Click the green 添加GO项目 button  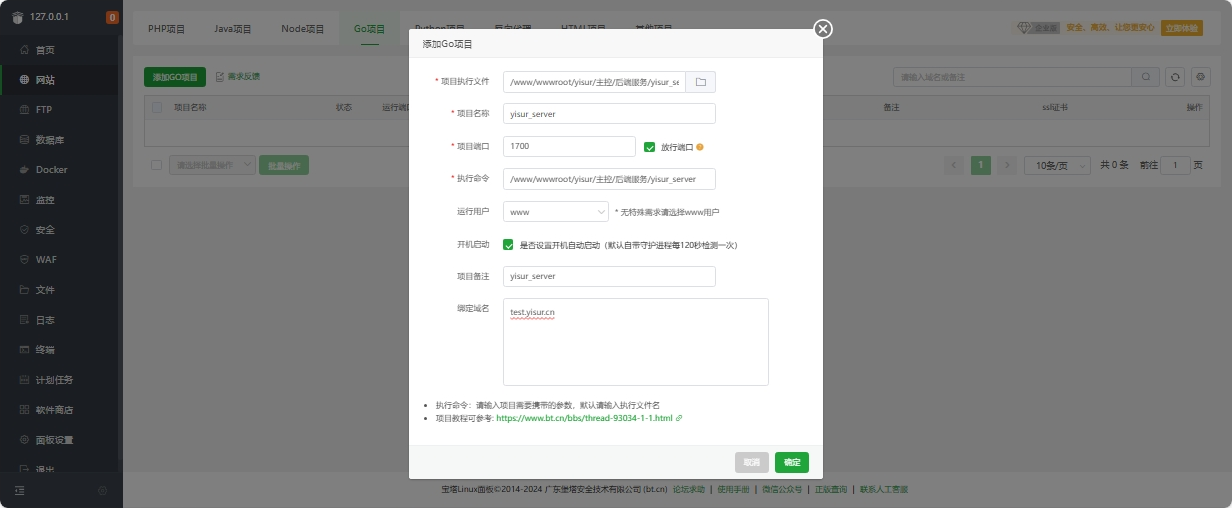pos(175,77)
